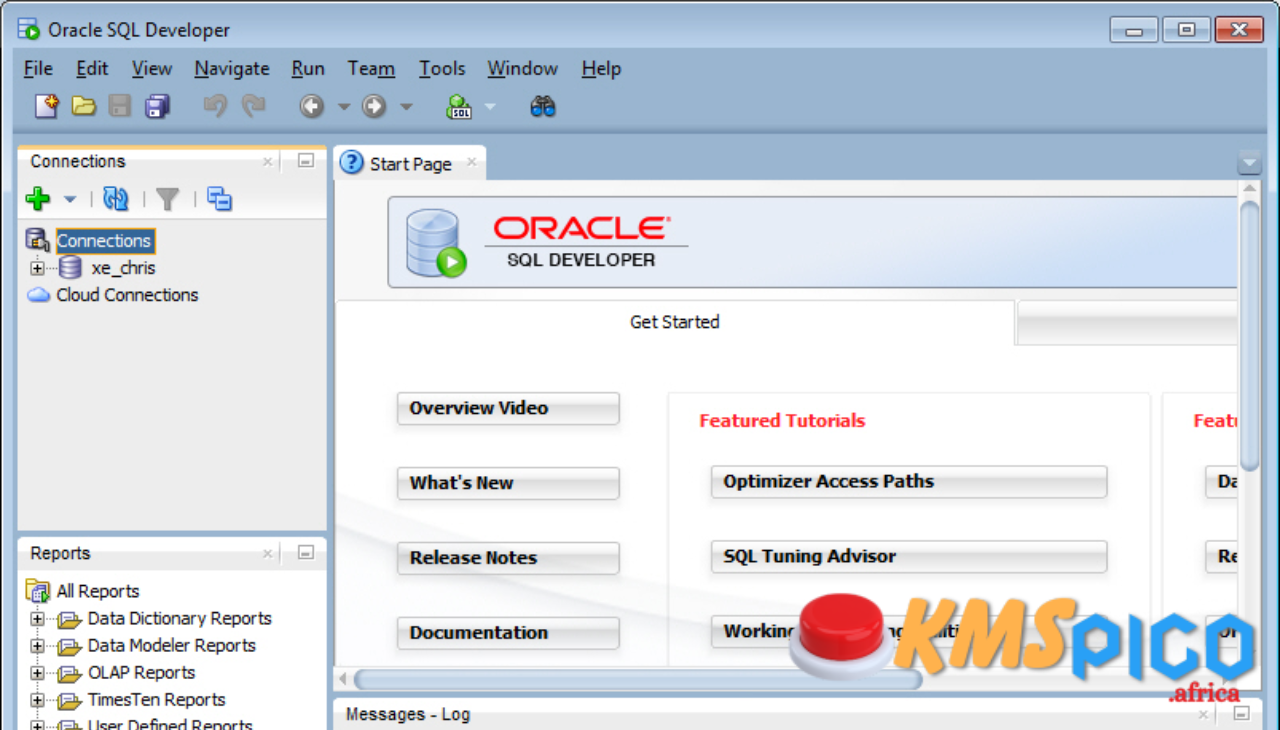Click the Back navigation arrow icon
Screen dimensions: 1280x730
tap(312, 106)
